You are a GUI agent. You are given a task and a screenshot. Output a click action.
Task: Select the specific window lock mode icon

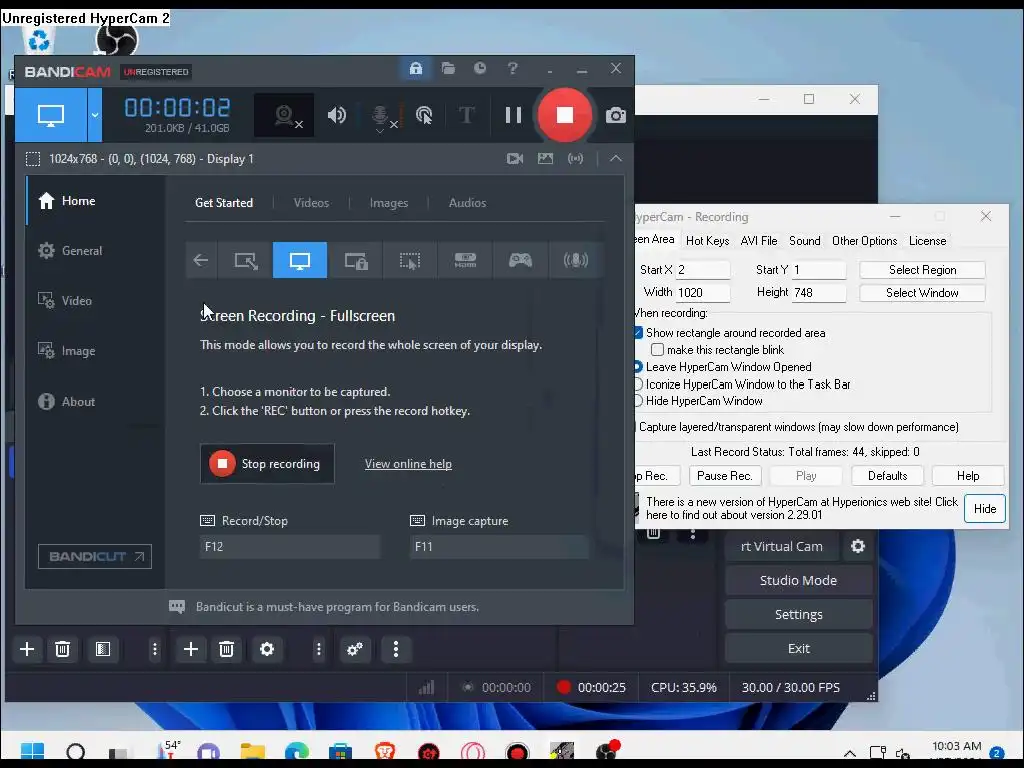pyautogui.click(x=356, y=260)
